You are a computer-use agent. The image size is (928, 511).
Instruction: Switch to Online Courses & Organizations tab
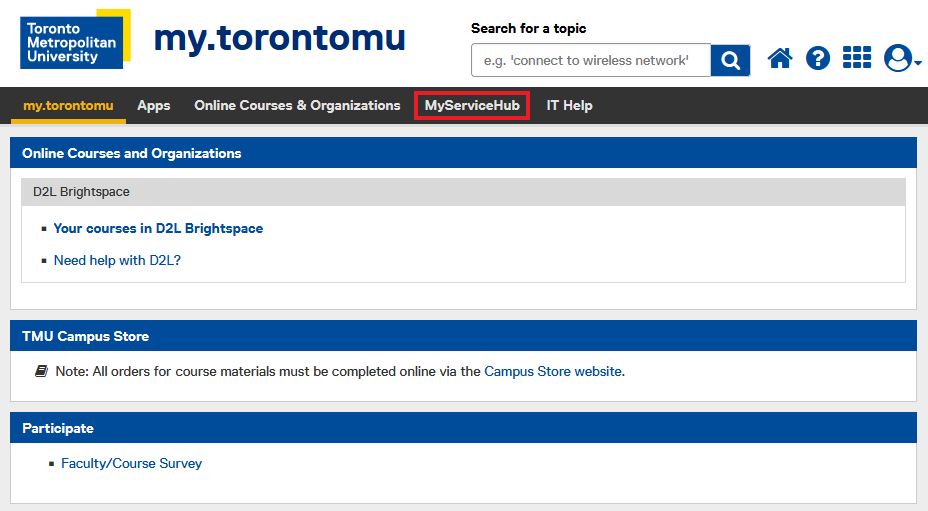click(x=297, y=105)
